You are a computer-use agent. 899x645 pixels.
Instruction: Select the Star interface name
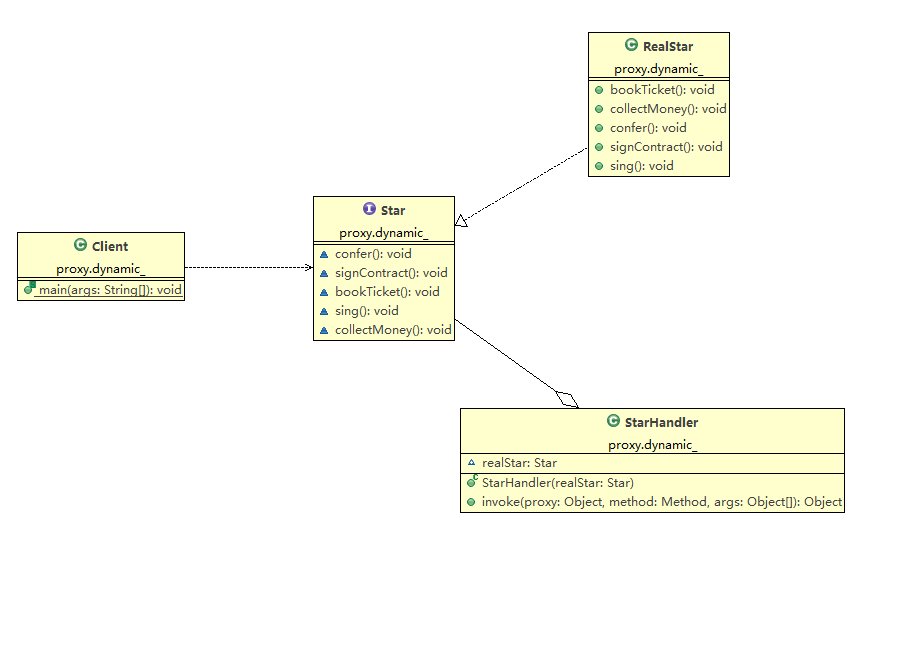tap(393, 210)
